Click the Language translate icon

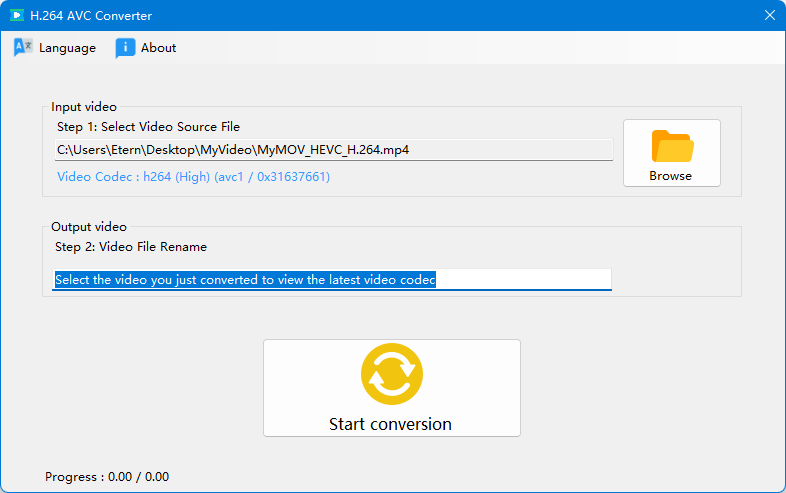[x=23, y=48]
